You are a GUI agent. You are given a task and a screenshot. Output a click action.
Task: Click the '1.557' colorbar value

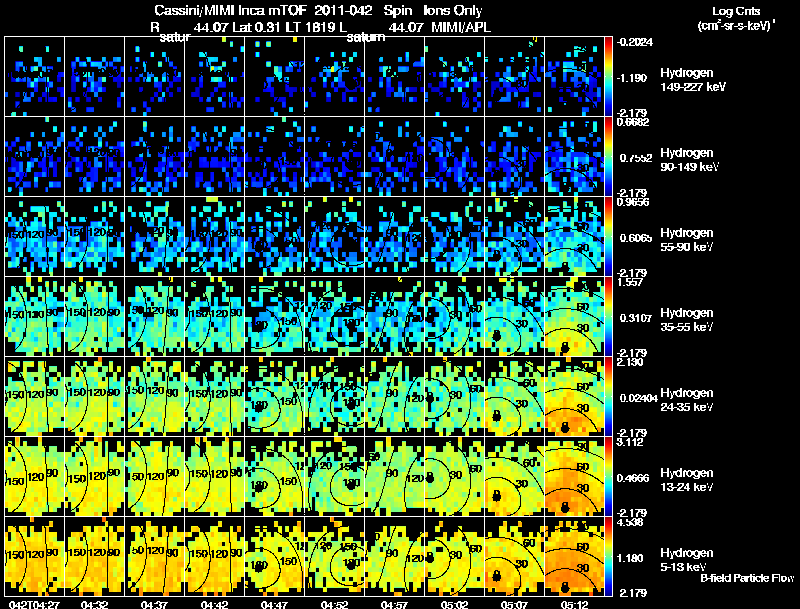tap(630, 282)
